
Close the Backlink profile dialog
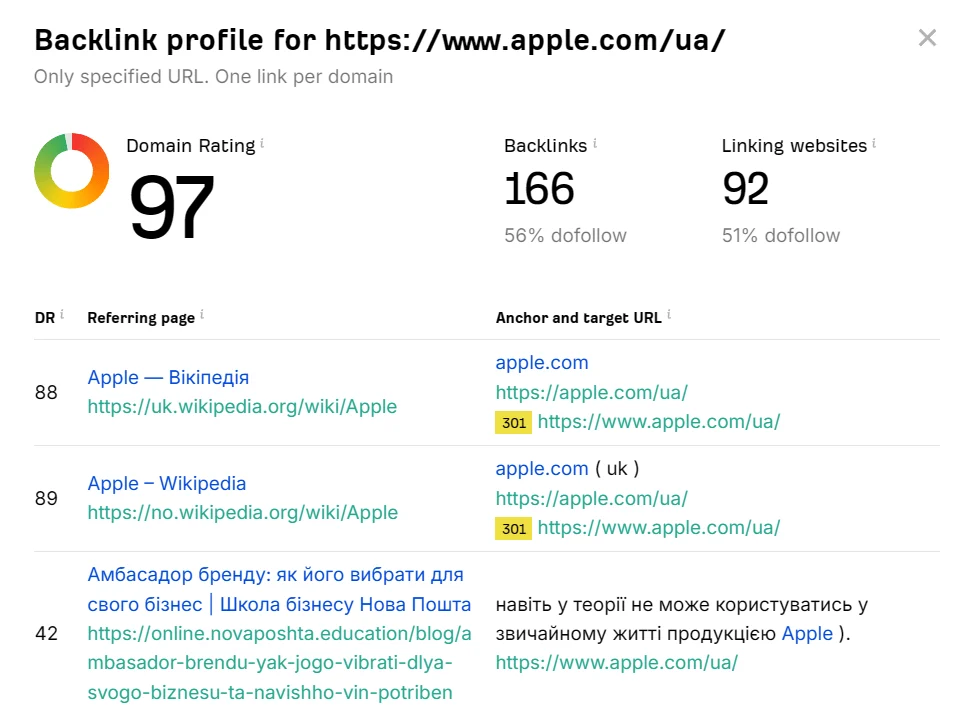pos(927,38)
